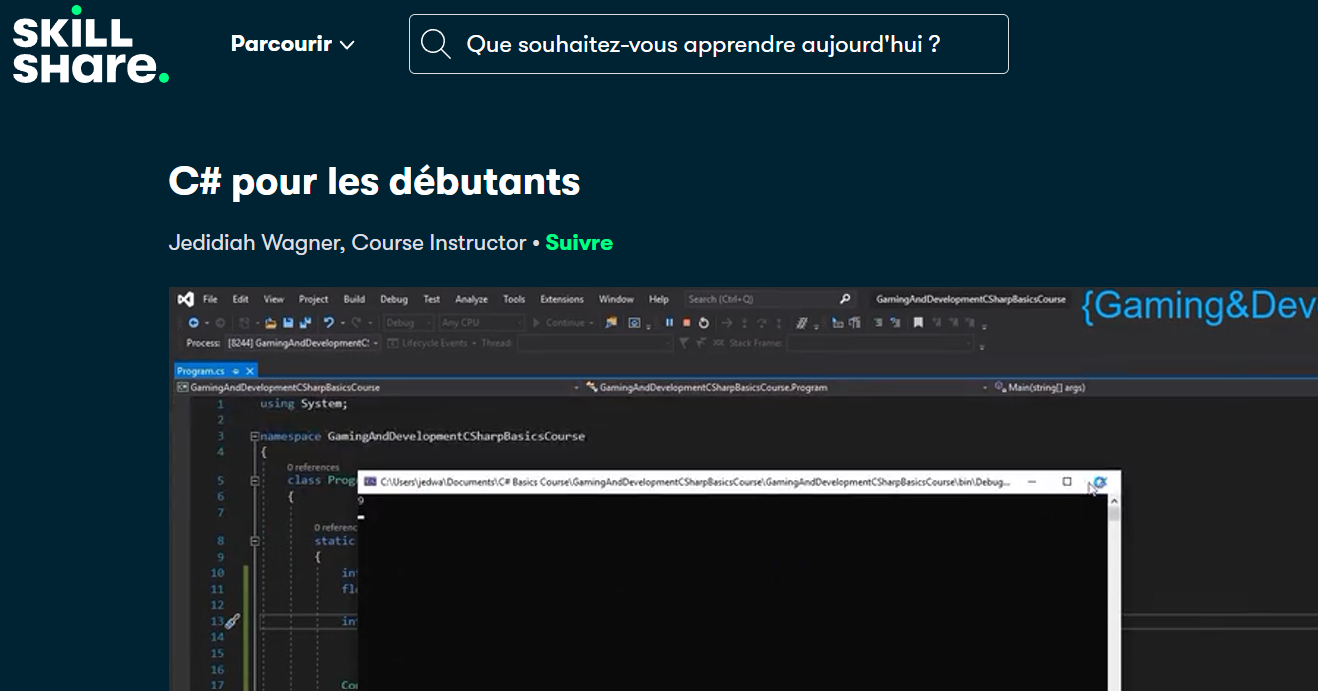Click the Visual Studio Search (Ctrl+Q) box
Viewport: 1318px width, 691px height.
770,299
